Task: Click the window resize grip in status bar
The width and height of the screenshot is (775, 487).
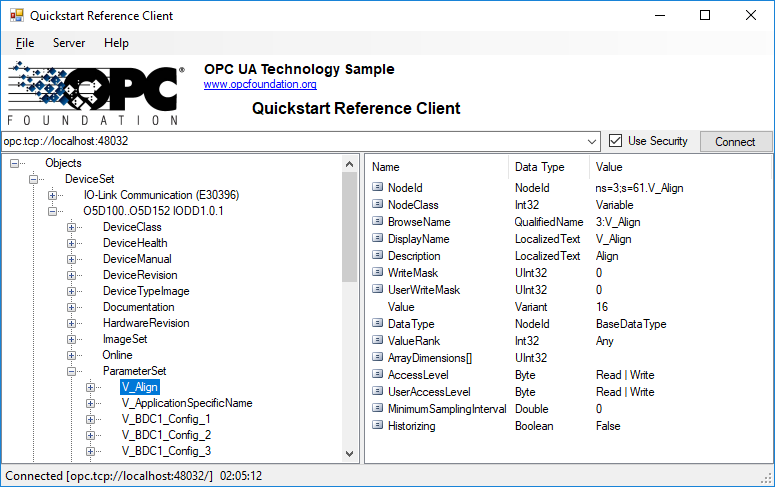Action: click(x=767, y=478)
